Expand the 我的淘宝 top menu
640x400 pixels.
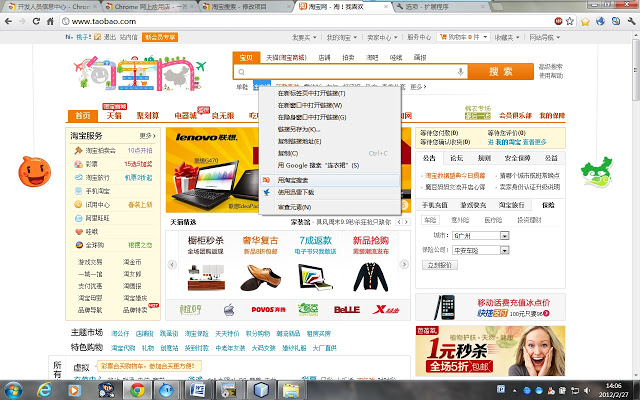342,38
